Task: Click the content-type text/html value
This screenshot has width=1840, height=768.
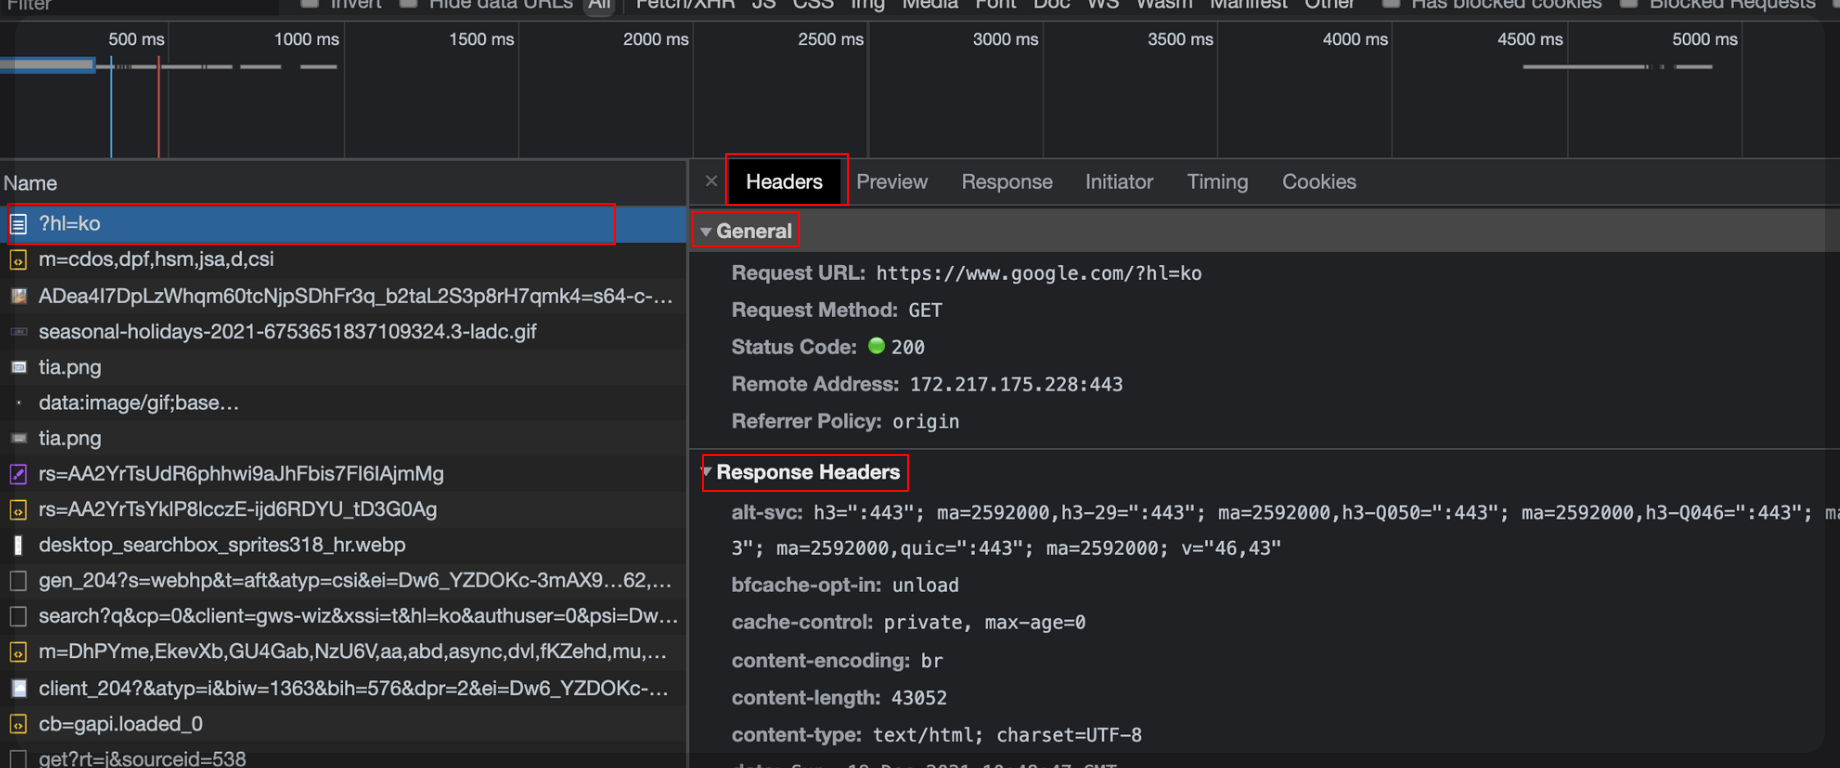Action: pos(1007,735)
